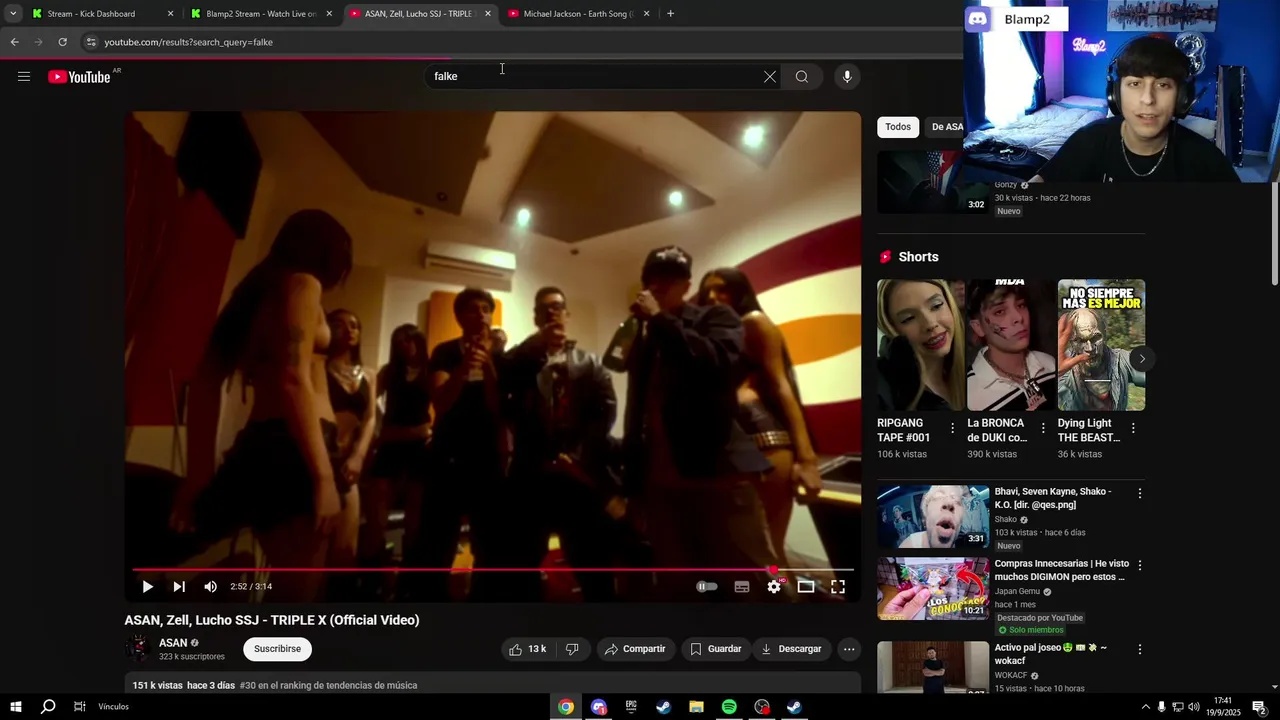The height and width of the screenshot is (720, 1280).
Task: Clear the search box with the X
Action: [x=770, y=76]
